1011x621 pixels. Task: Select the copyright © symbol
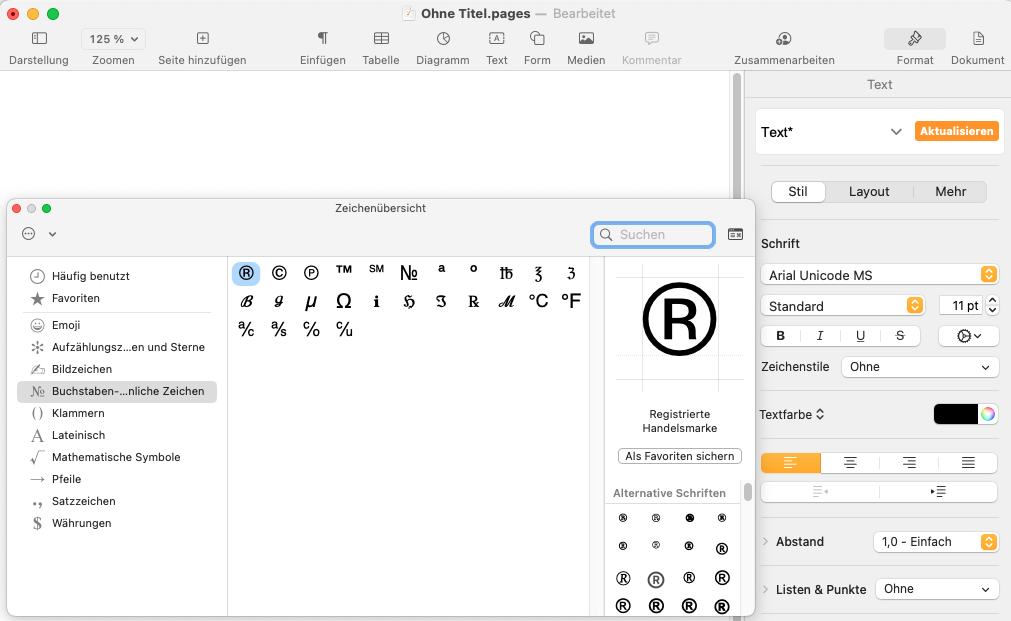[x=279, y=273]
